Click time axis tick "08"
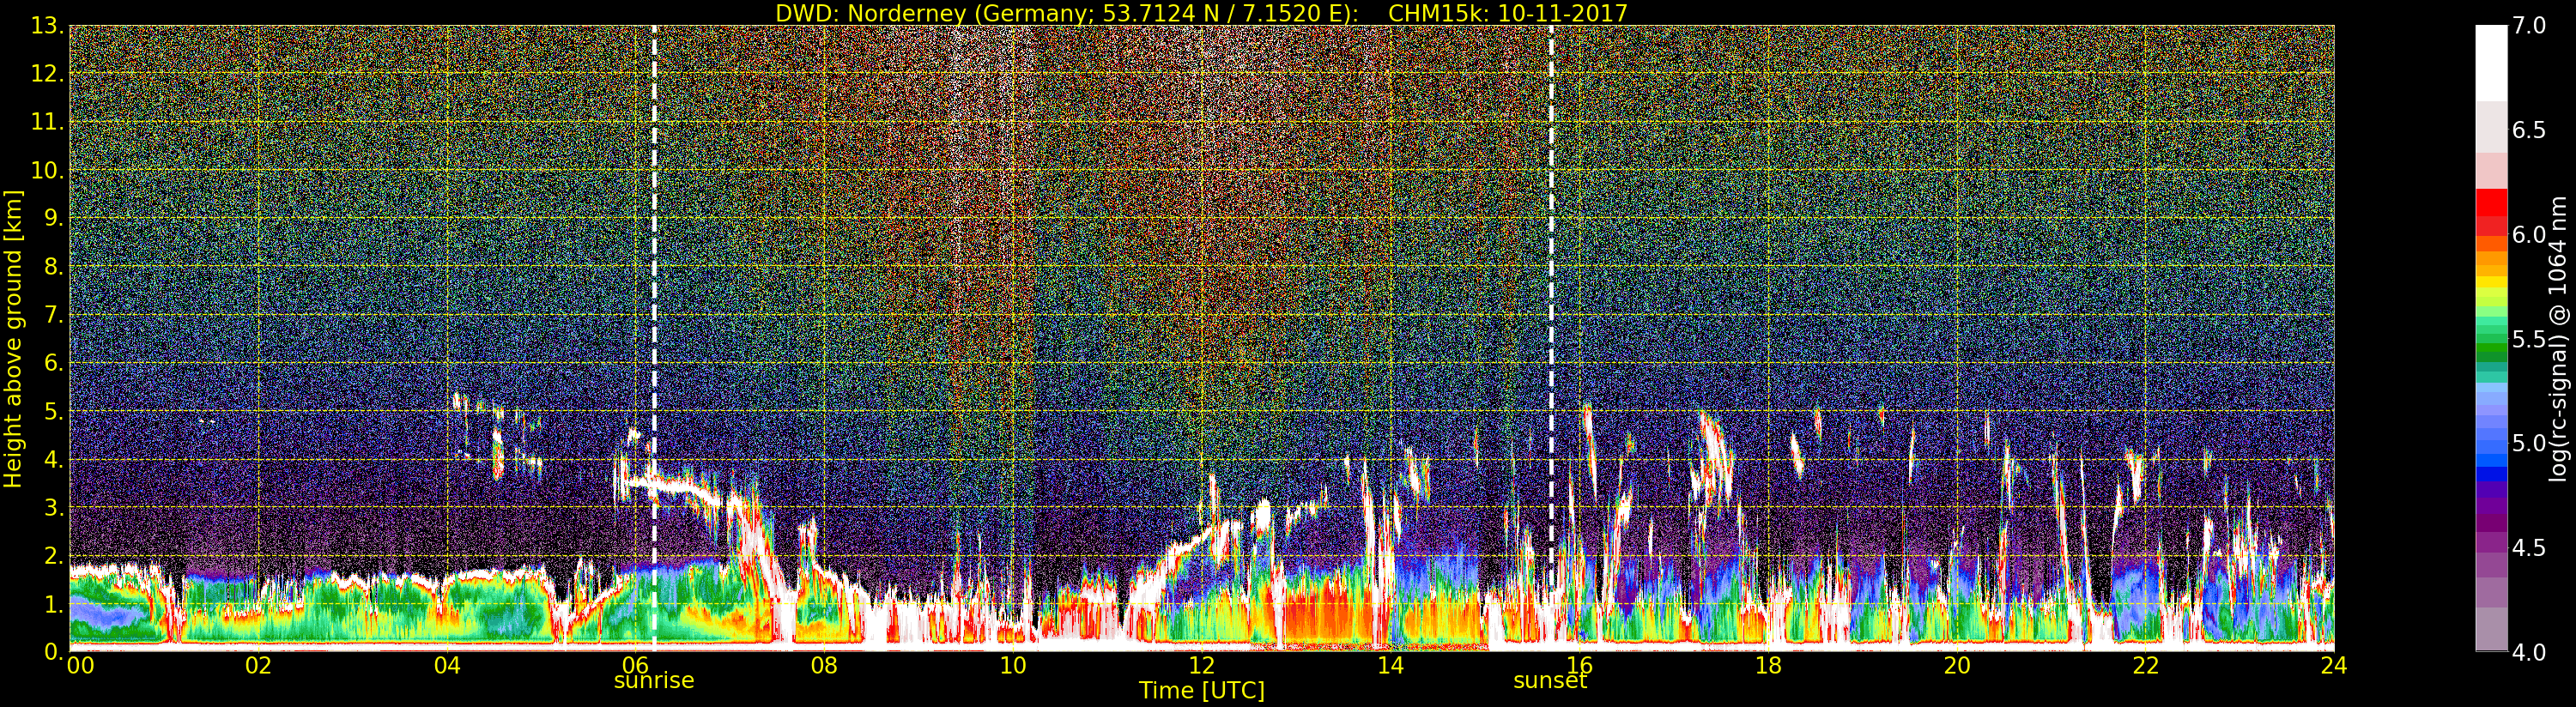This screenshot has height=707, width=2576. tap(824, 666)
